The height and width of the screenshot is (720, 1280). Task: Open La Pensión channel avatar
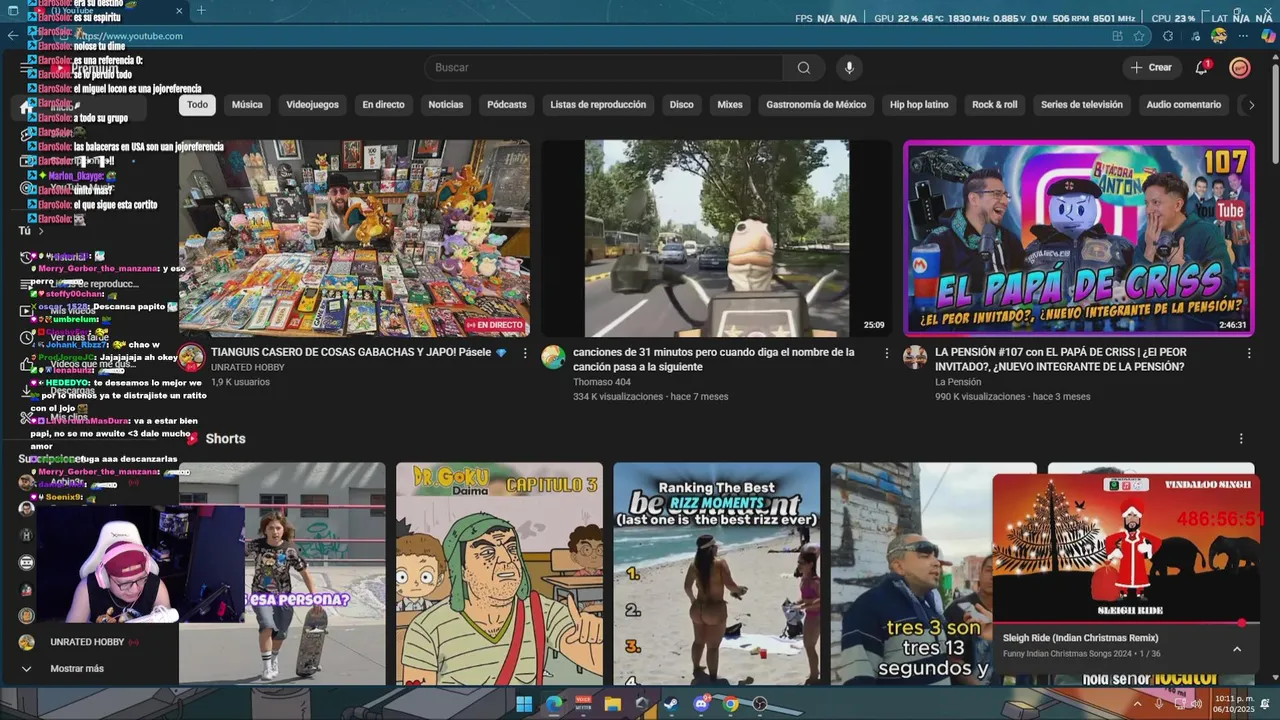(915, 357)
